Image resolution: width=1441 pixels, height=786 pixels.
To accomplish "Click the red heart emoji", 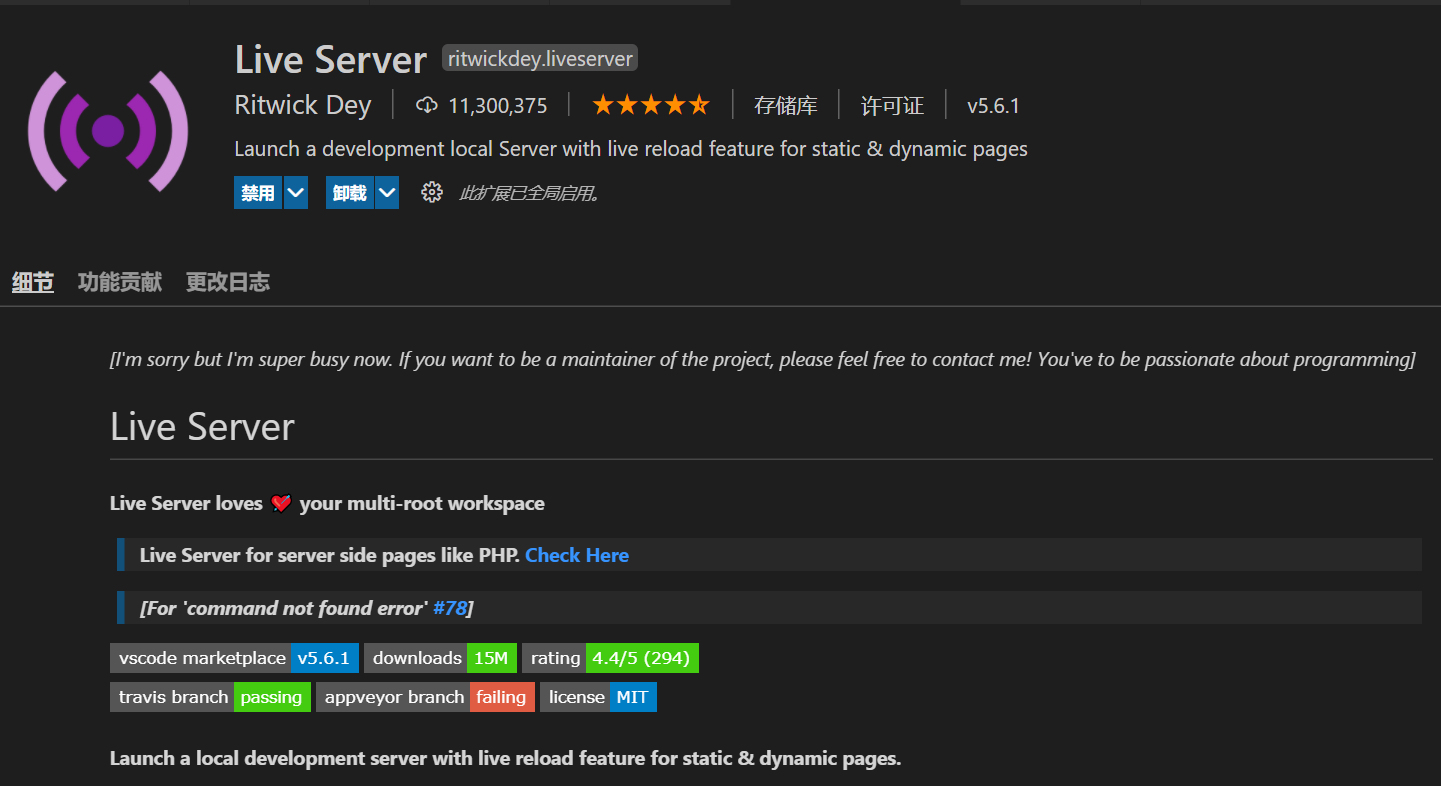I will click(281, 504).
